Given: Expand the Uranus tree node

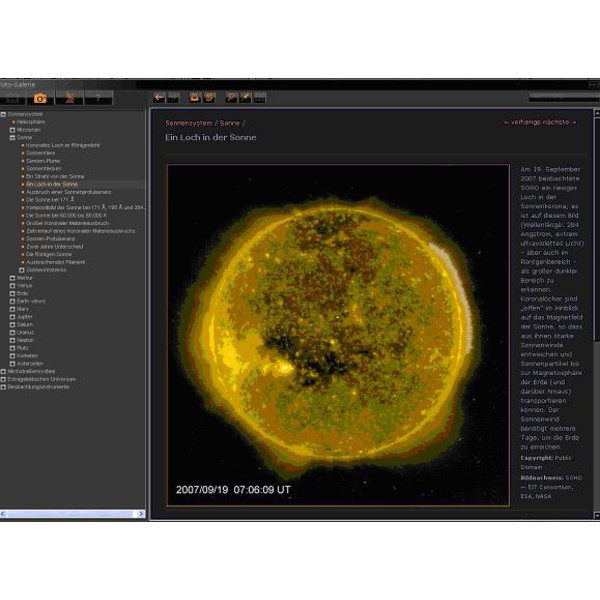Looking at the screenshot, I should [x=12, y=333].
